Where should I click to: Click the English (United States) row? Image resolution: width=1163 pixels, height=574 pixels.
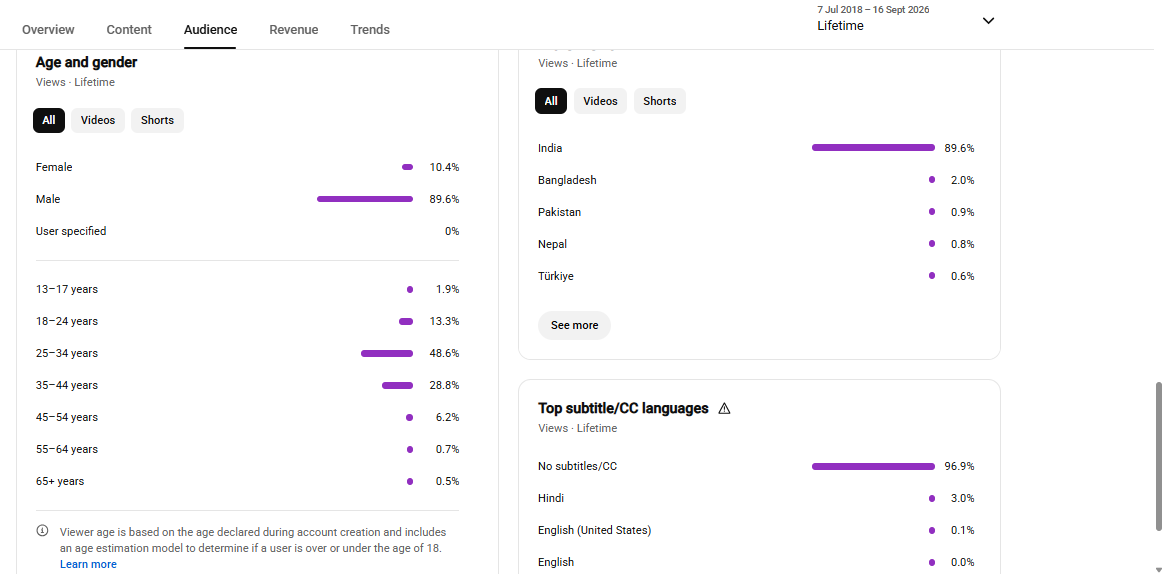pos(757,530)
